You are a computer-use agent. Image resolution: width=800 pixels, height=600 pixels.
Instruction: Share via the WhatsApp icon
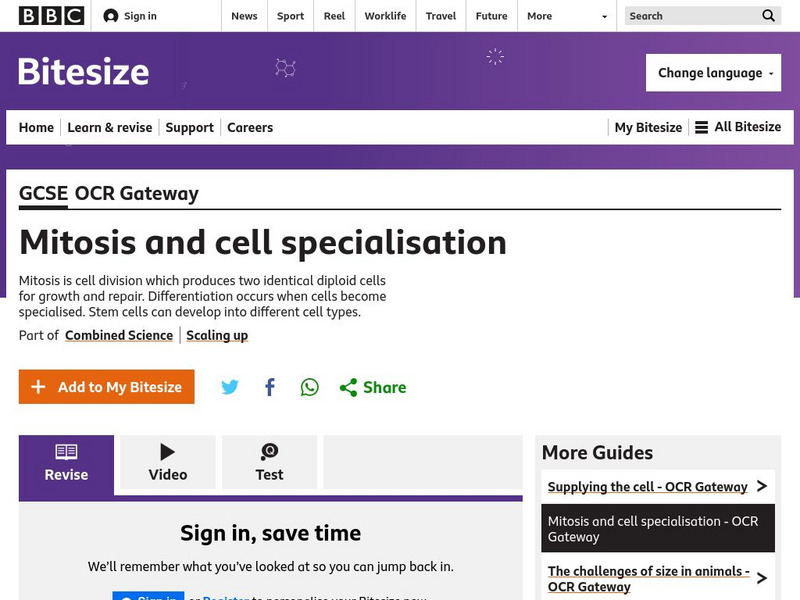310,387
